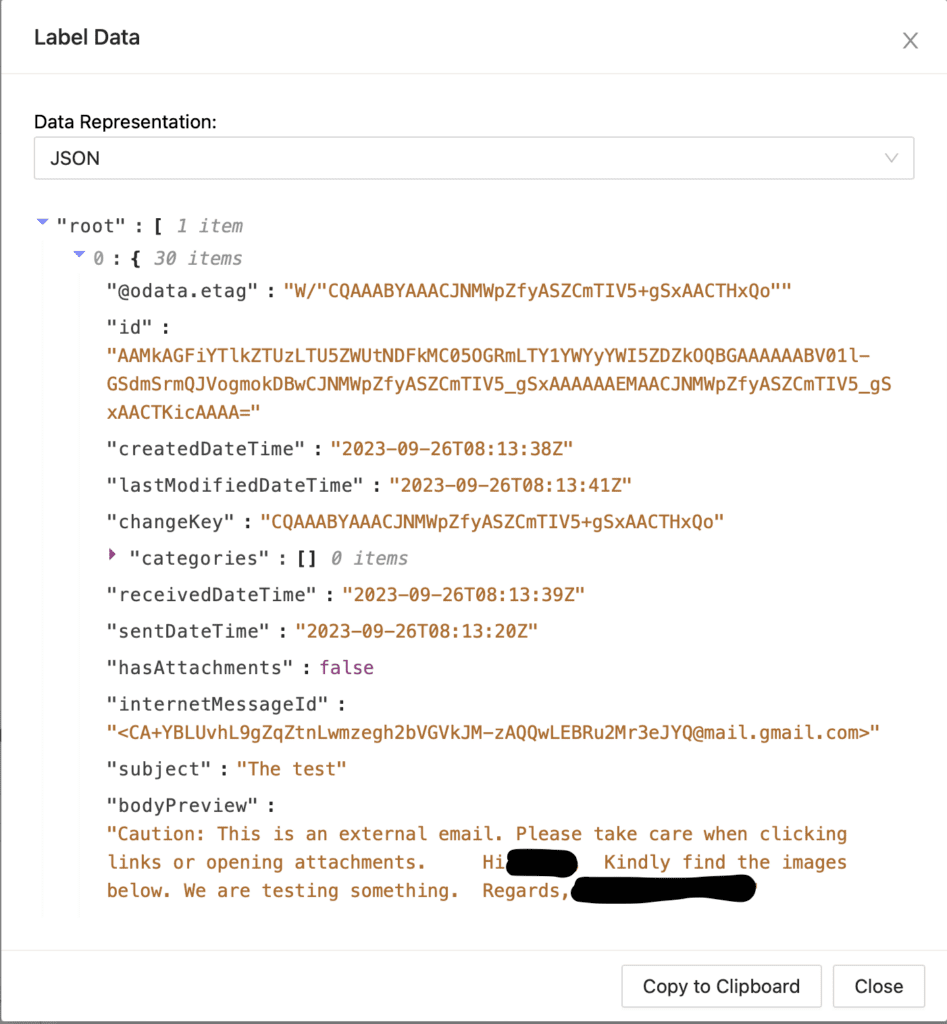947x1024 pixels.
Task: Click the sentDateTime value
Action: click(416, 631)
